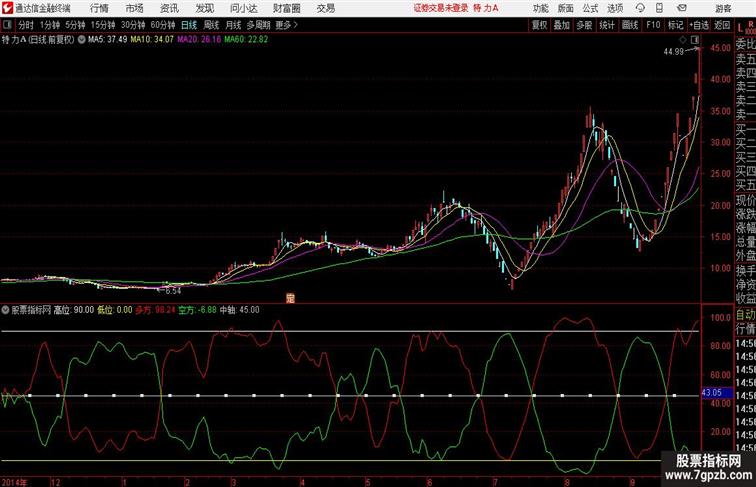This screenshot has height=487, width=756.
Task: Click the MA20: 26.16 label
Action: click(x=199, y=40)
